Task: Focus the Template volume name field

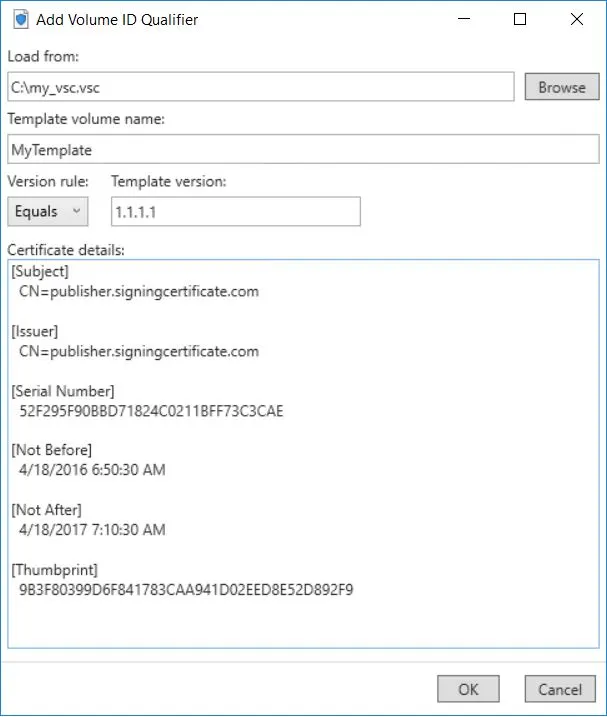Action: 302,150
